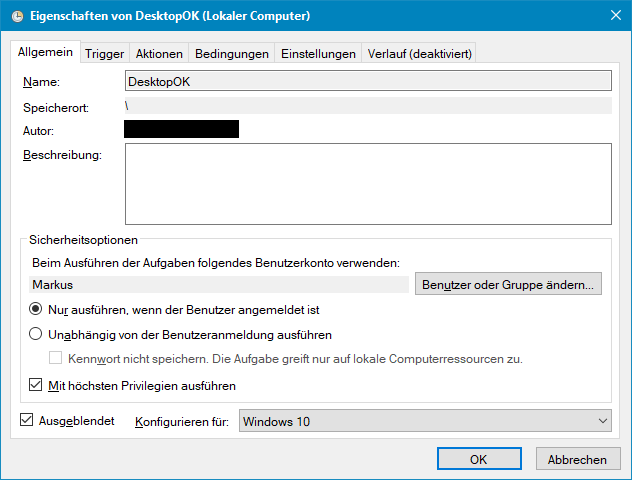
Task: Open the Konfigurieren für Windows 10 dropdown
Action: click(425, 421)
